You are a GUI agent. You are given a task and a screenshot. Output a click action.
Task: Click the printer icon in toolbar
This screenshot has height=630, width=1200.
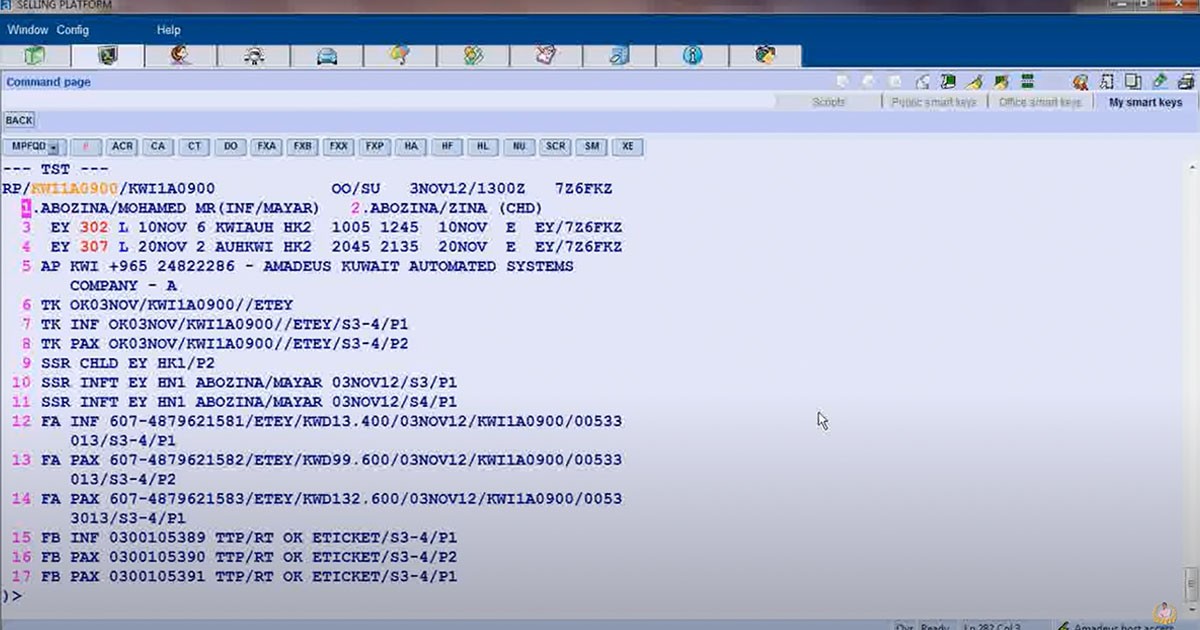click(x=1186, y=82)
